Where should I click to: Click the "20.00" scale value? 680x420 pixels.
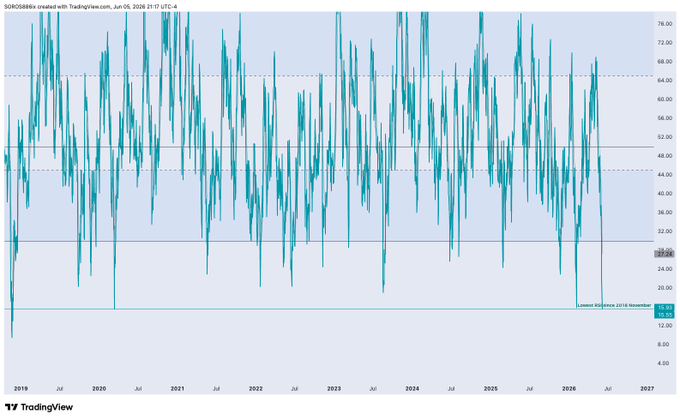(664, 288)
